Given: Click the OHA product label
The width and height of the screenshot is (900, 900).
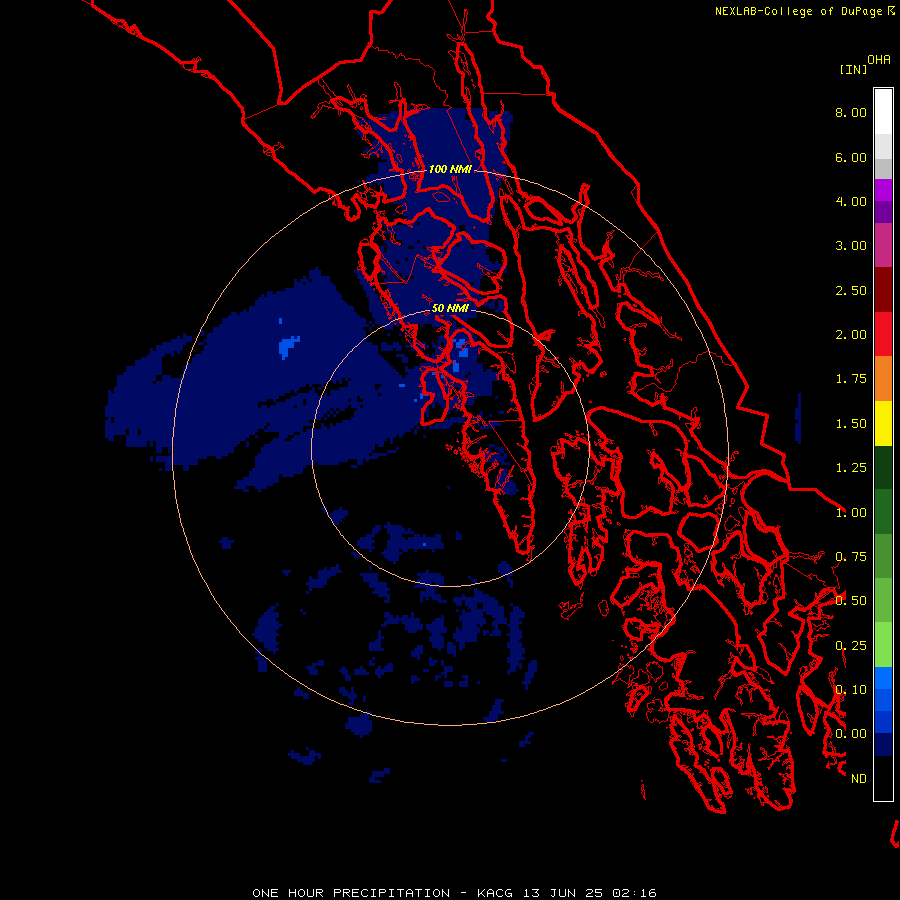Looking at the screenshot, I should click(x=879, y=60).
